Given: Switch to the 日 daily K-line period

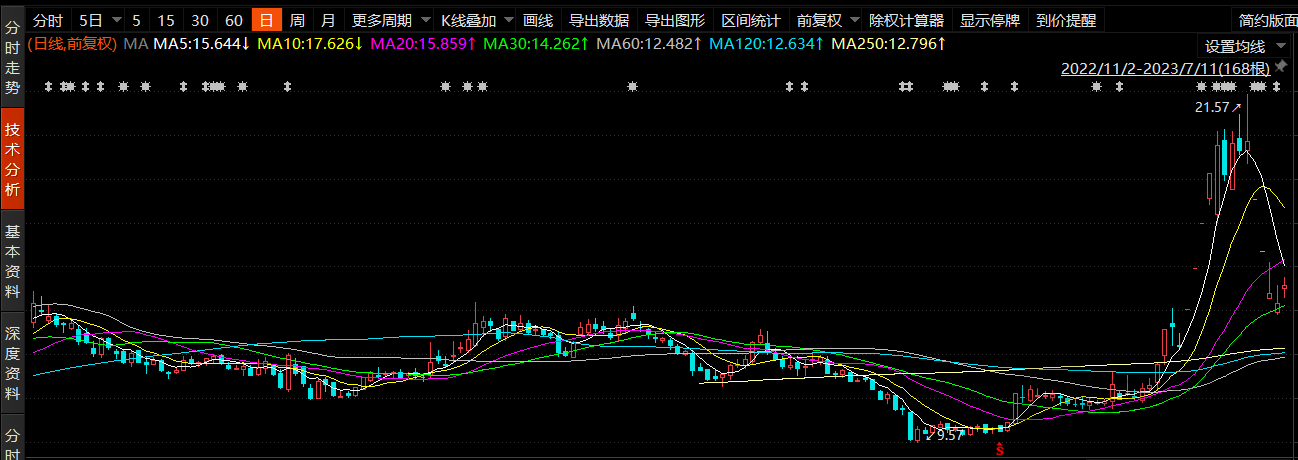Looking at the screenshot, I should [266, 20].
